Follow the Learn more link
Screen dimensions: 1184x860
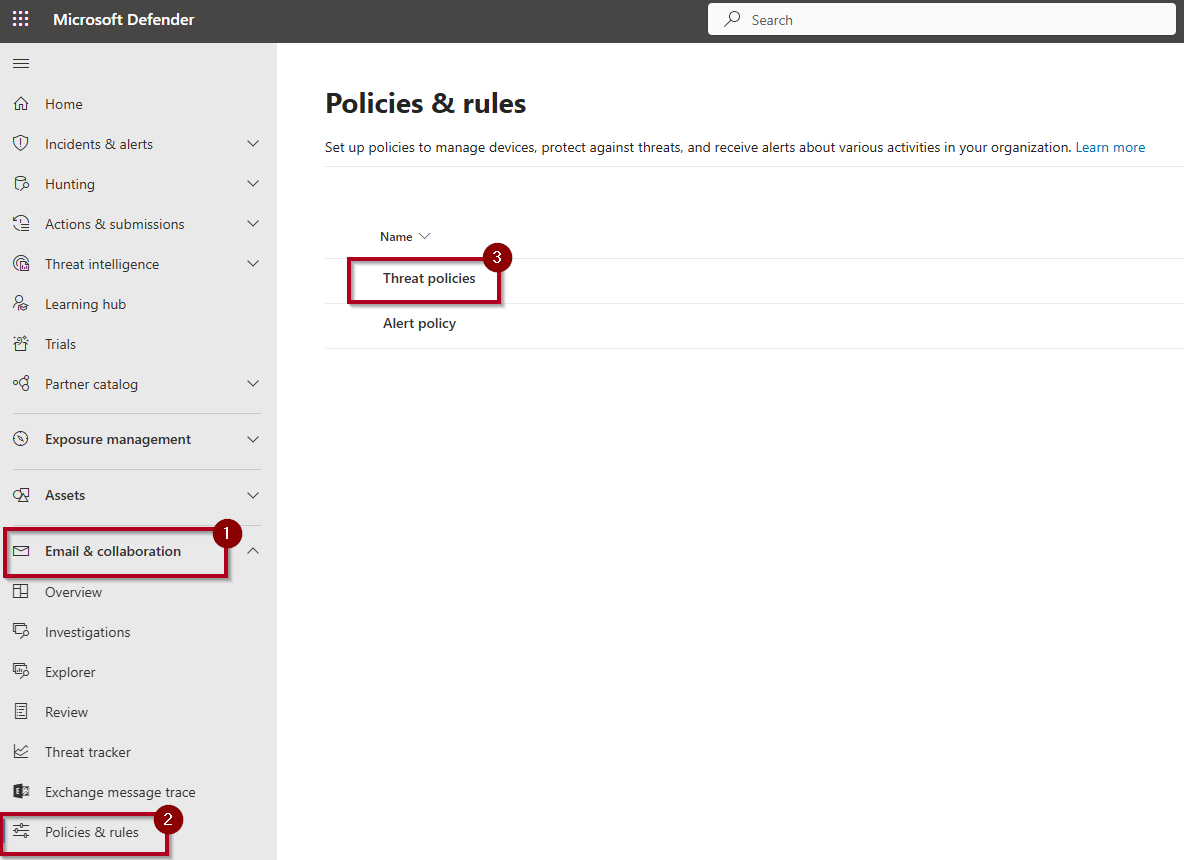[x=1110, y=147]
